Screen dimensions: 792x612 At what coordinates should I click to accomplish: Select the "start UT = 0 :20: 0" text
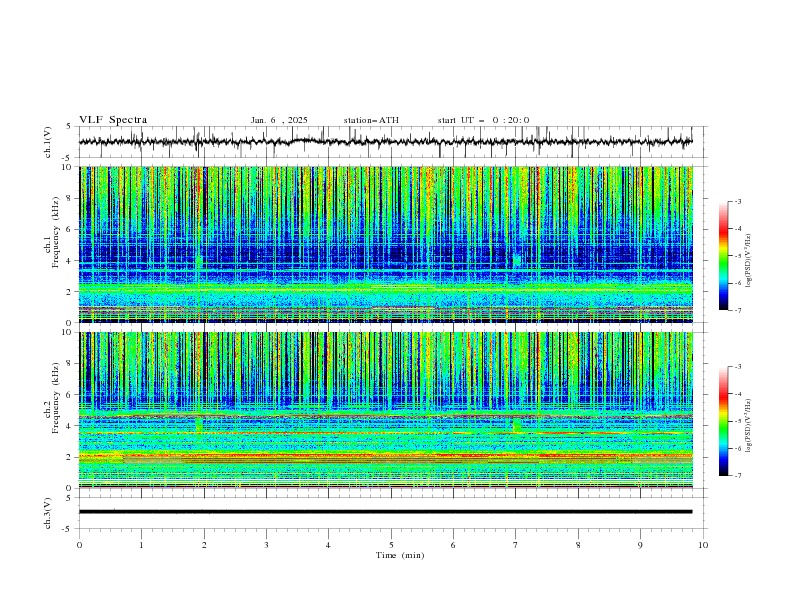coord(483,120)
